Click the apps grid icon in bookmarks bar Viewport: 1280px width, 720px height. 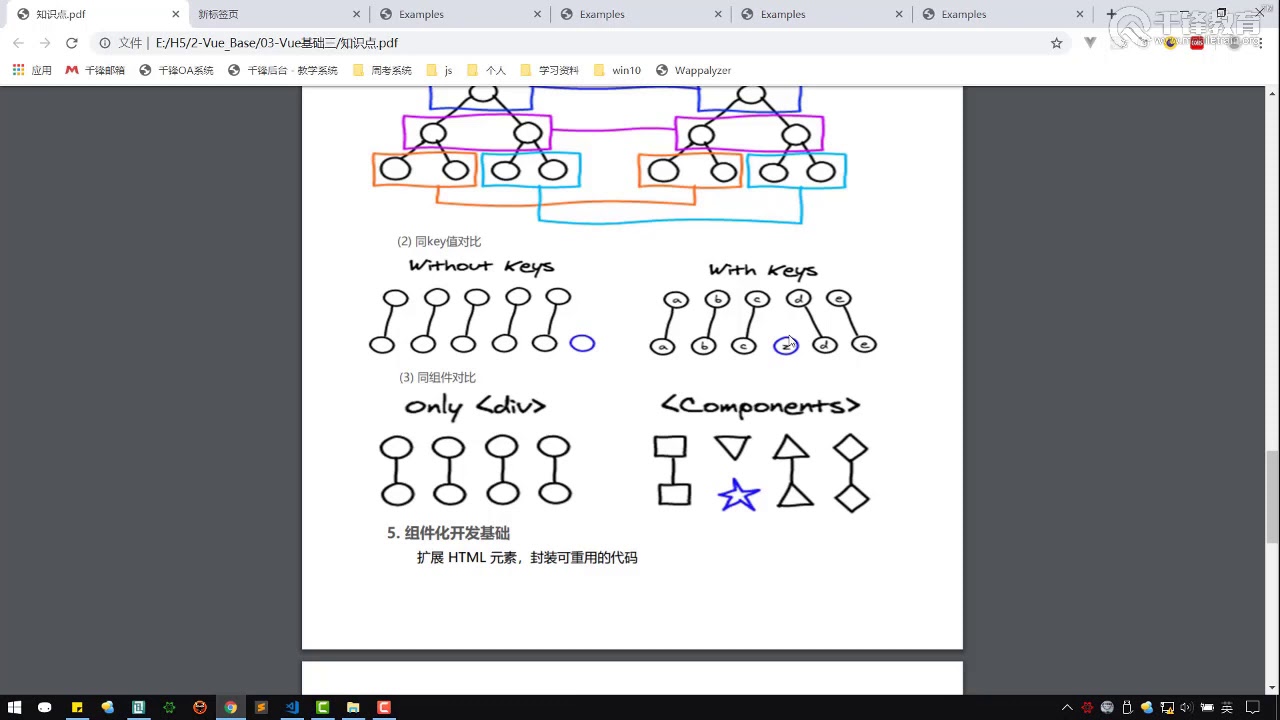(18, 70)
